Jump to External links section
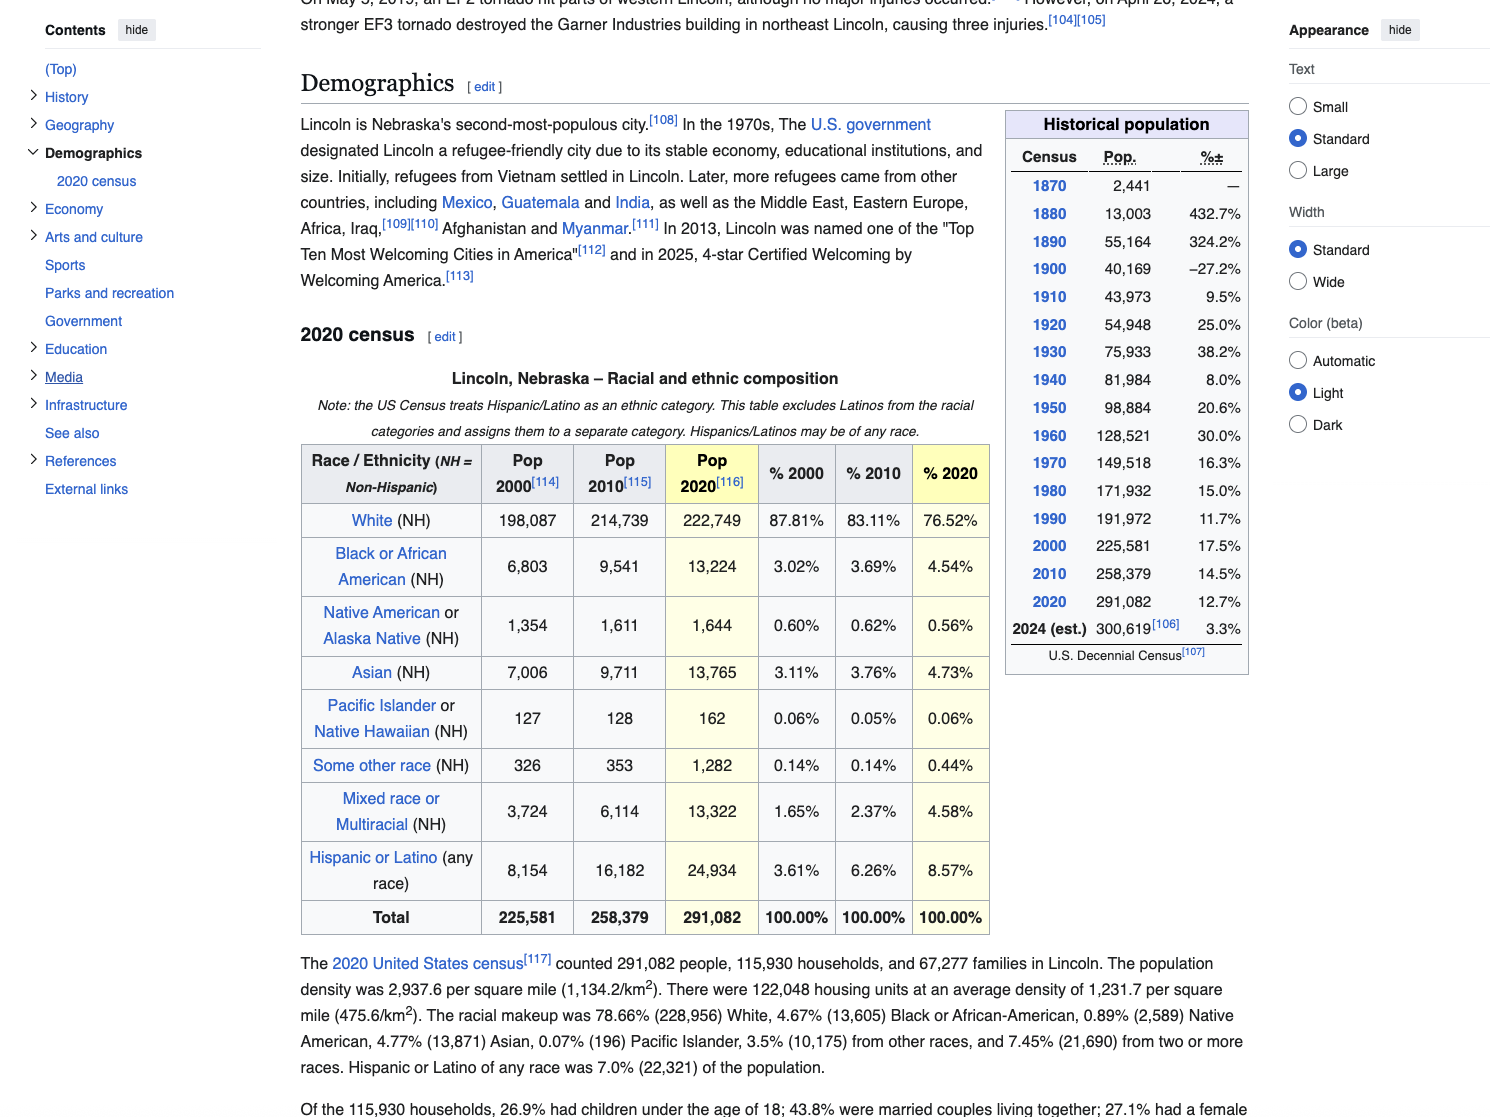 pyautogui.click(x=86, y=489)
